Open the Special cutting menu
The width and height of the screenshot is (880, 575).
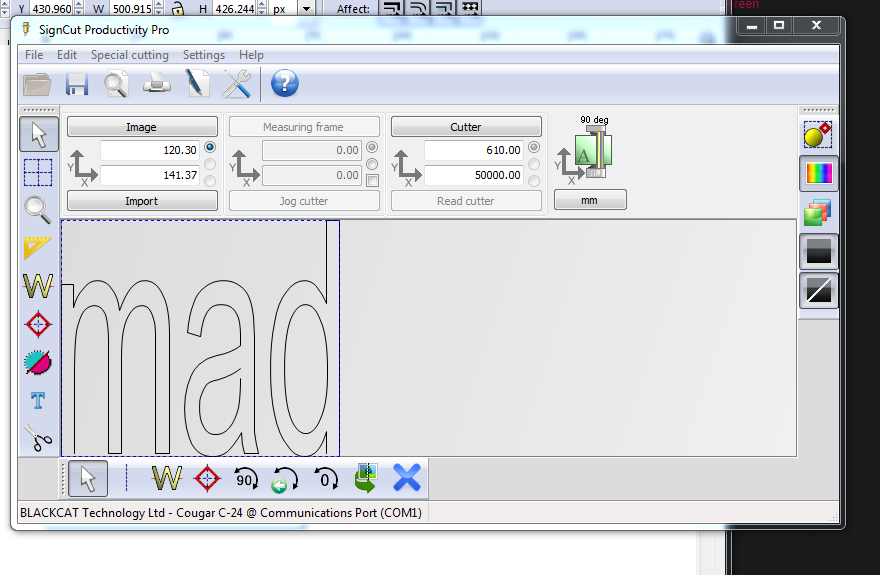tap(130, 55)
